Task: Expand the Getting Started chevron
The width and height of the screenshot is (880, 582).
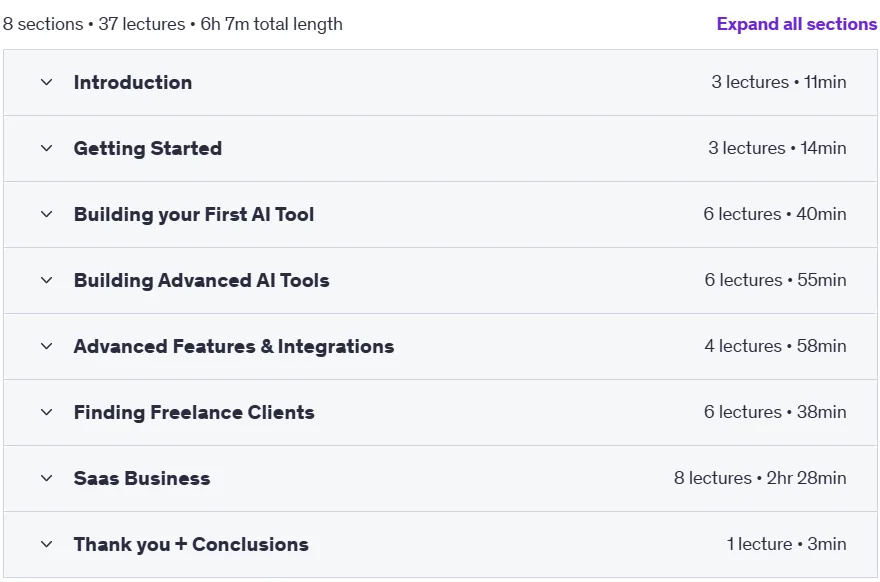Action: coord(47,148)
